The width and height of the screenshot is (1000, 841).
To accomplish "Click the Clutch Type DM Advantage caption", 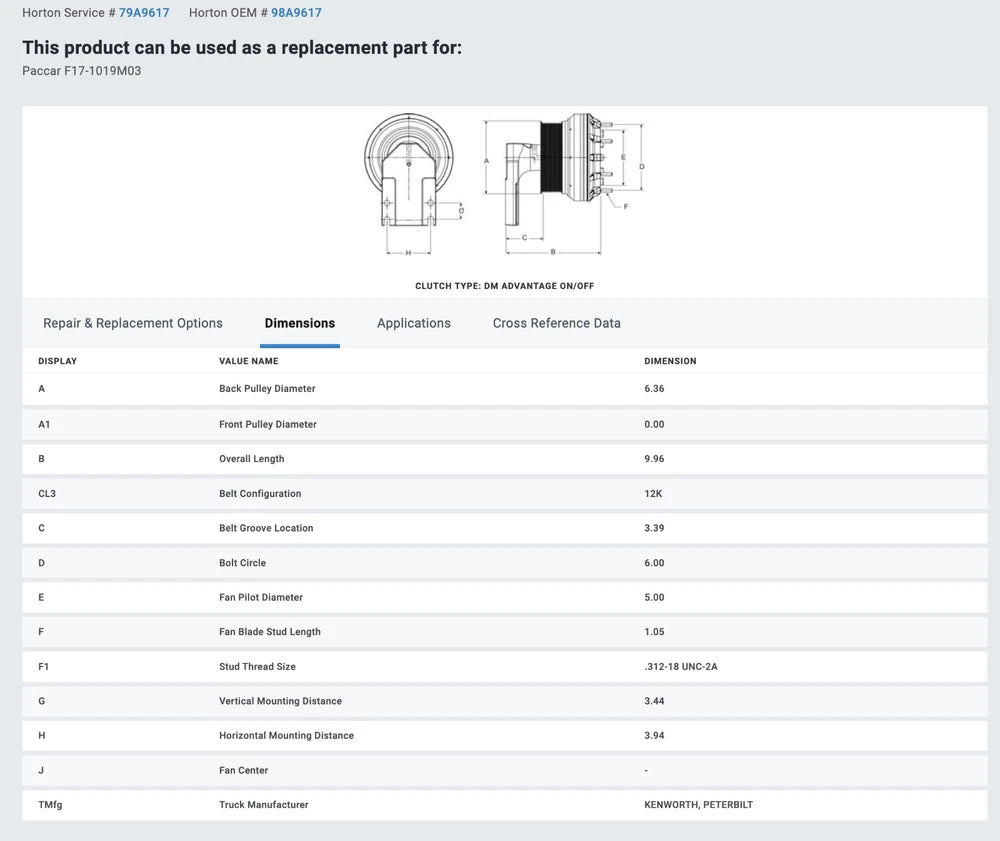I will click(504, 286).
